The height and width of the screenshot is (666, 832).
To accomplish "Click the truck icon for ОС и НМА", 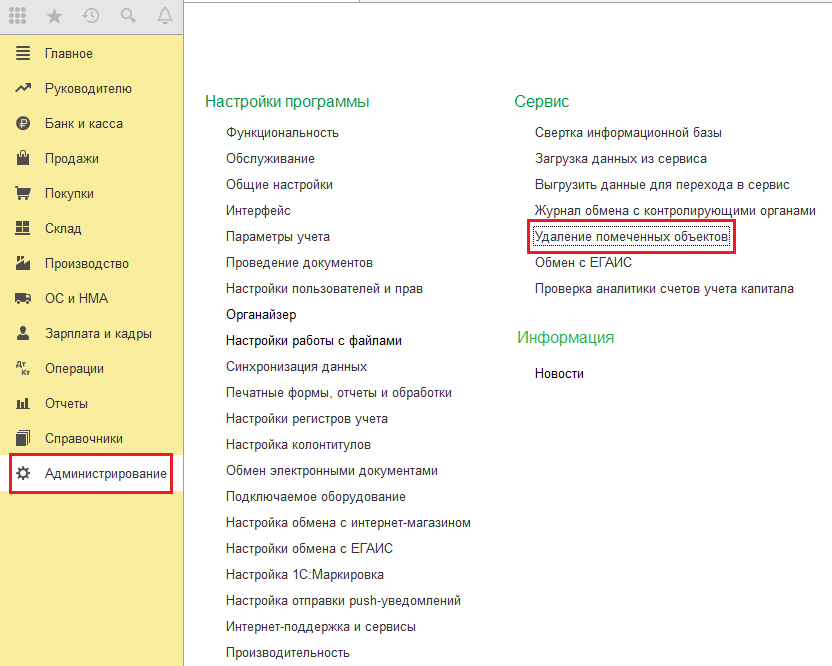I will [x=23, y=299].
